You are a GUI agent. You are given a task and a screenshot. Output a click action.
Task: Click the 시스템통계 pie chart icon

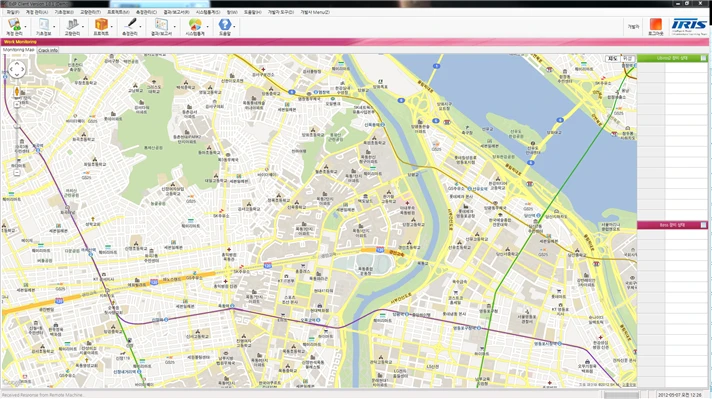(x=195, y=27)
